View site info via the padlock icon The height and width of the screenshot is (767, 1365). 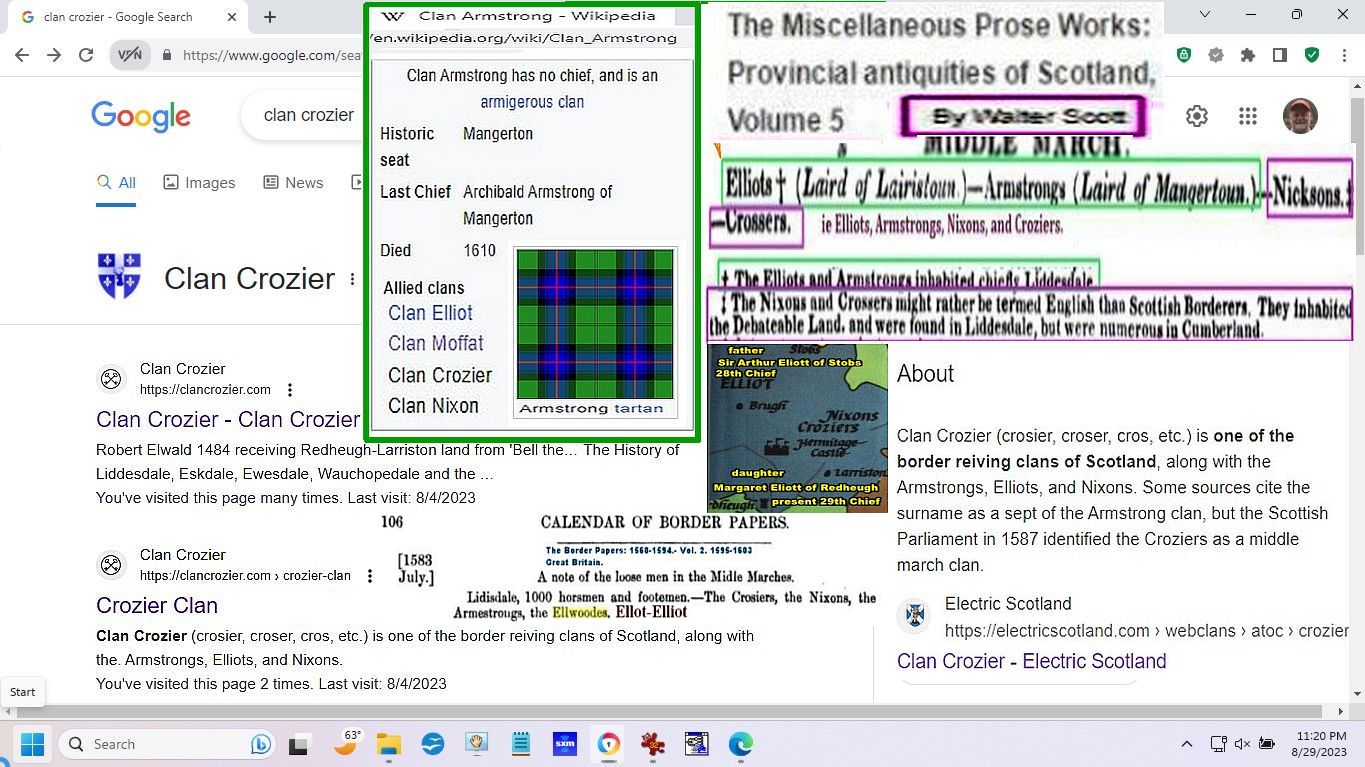click(x=166, y=55)
